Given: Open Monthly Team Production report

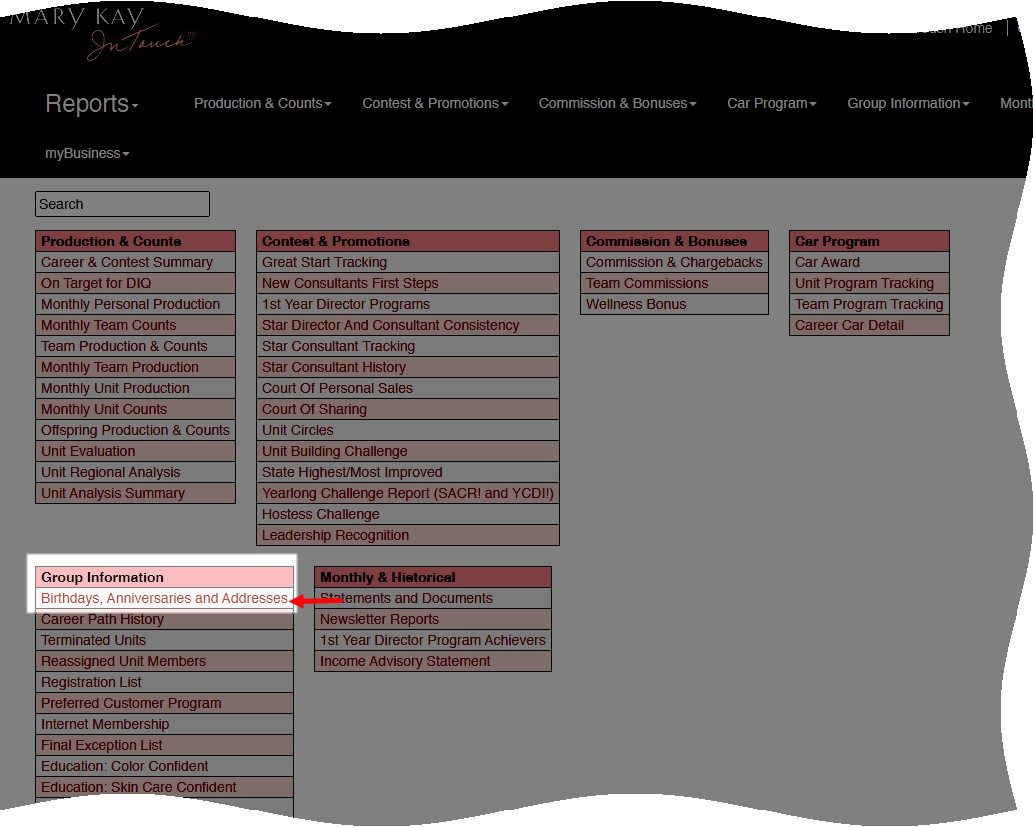Looking at the screenshot, I should tap(135, 368).
